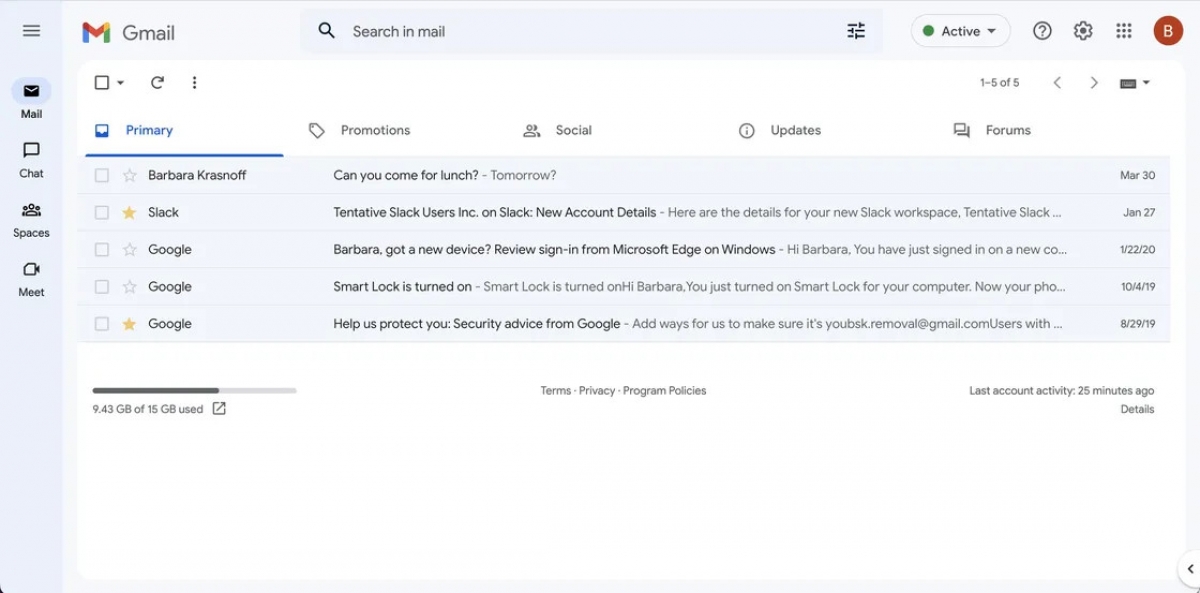
Task: Go to older messages arrow
Action: coord(1094,83)
